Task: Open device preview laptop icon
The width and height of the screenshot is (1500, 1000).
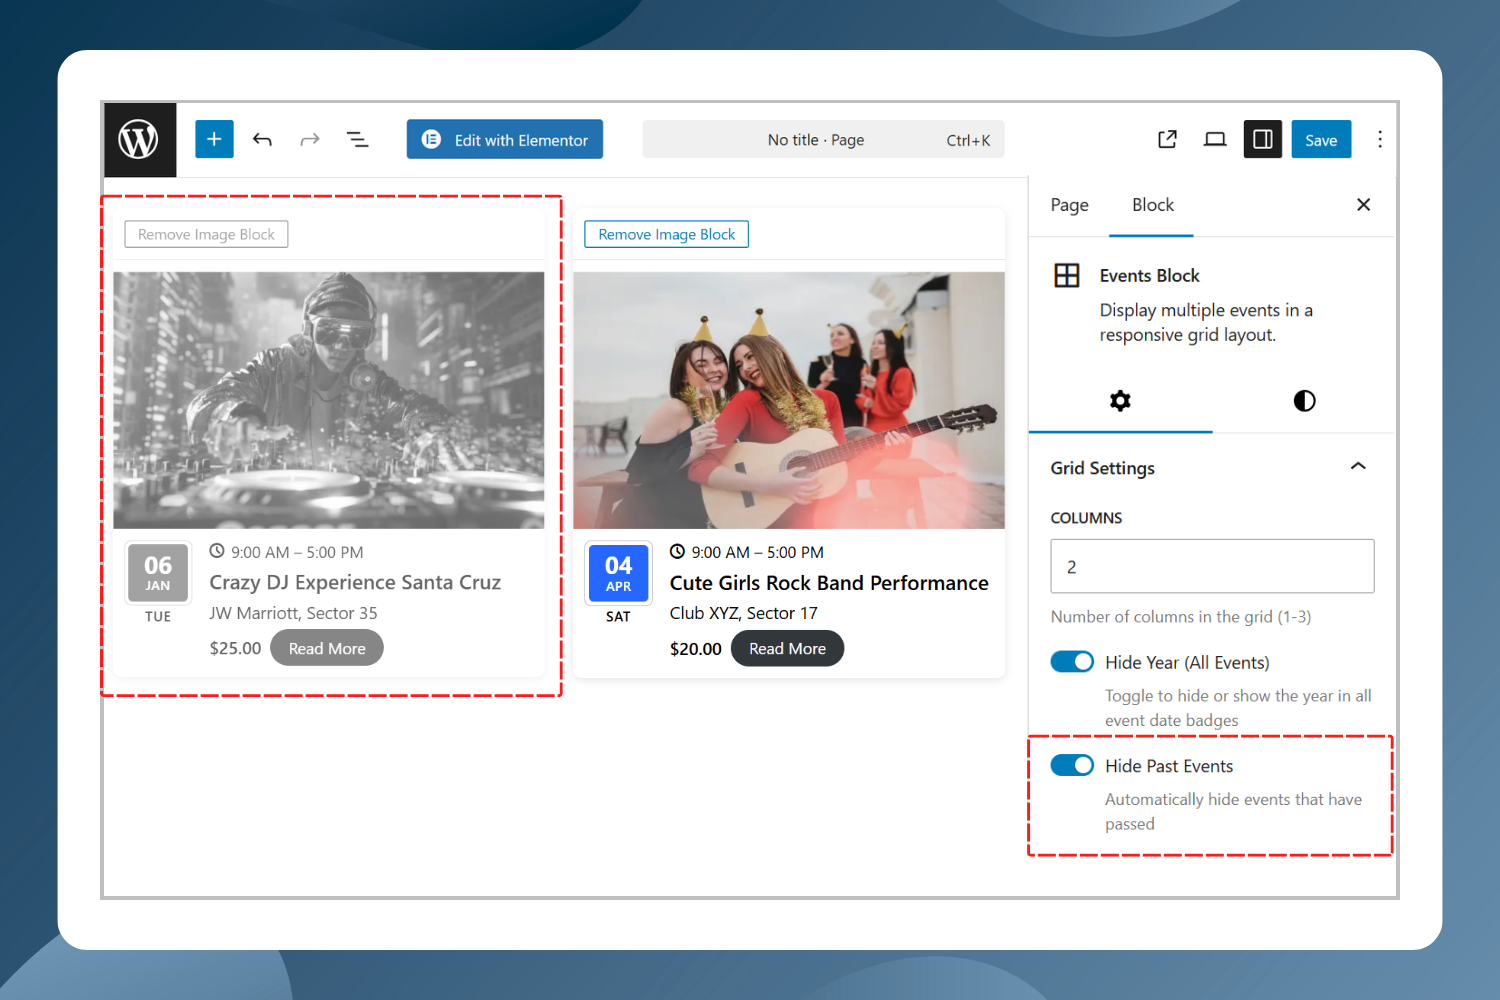Action: tap(1215, 140)
